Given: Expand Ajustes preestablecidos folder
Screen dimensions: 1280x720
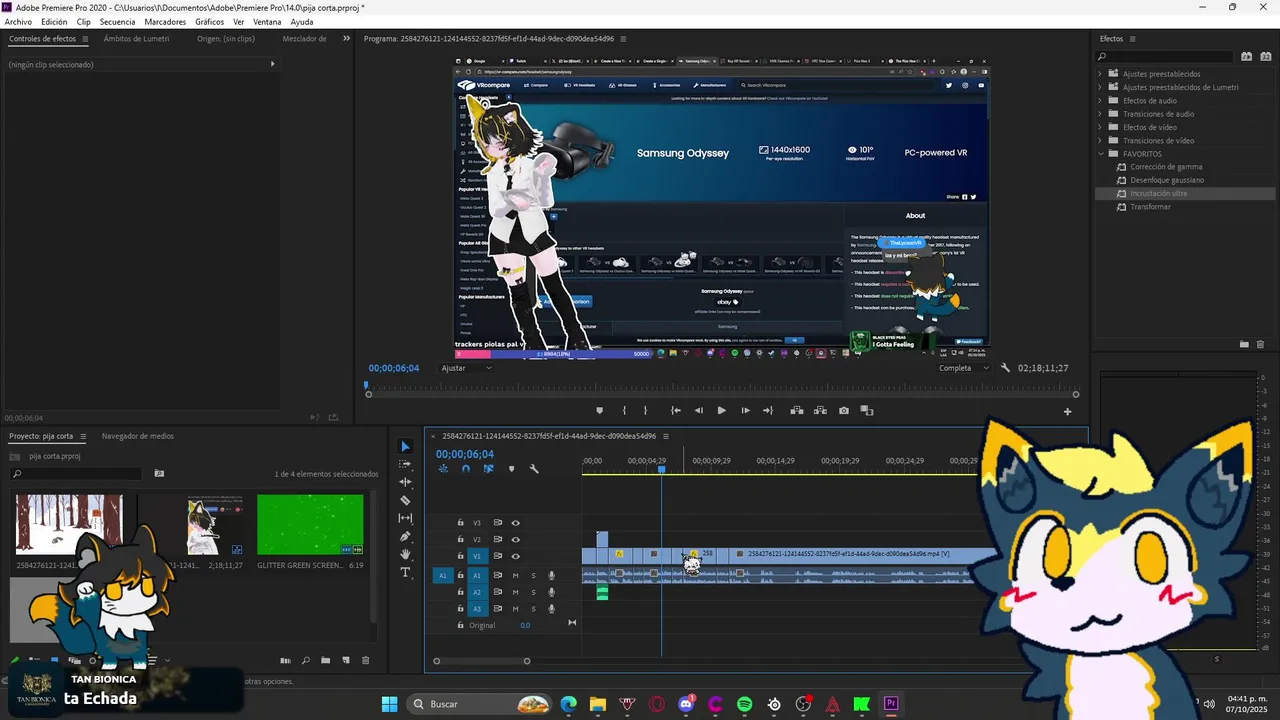Looking at the screenshot, I should coord(1100,74).
